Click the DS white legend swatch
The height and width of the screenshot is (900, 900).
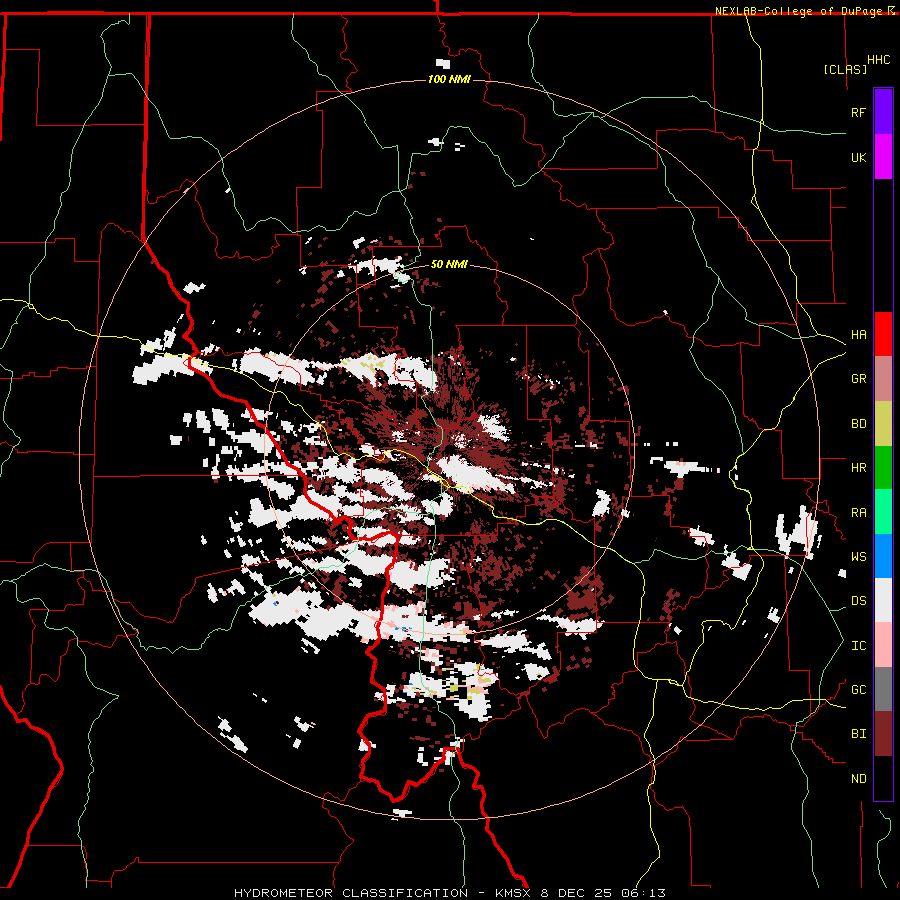click(x=883, y=600)
